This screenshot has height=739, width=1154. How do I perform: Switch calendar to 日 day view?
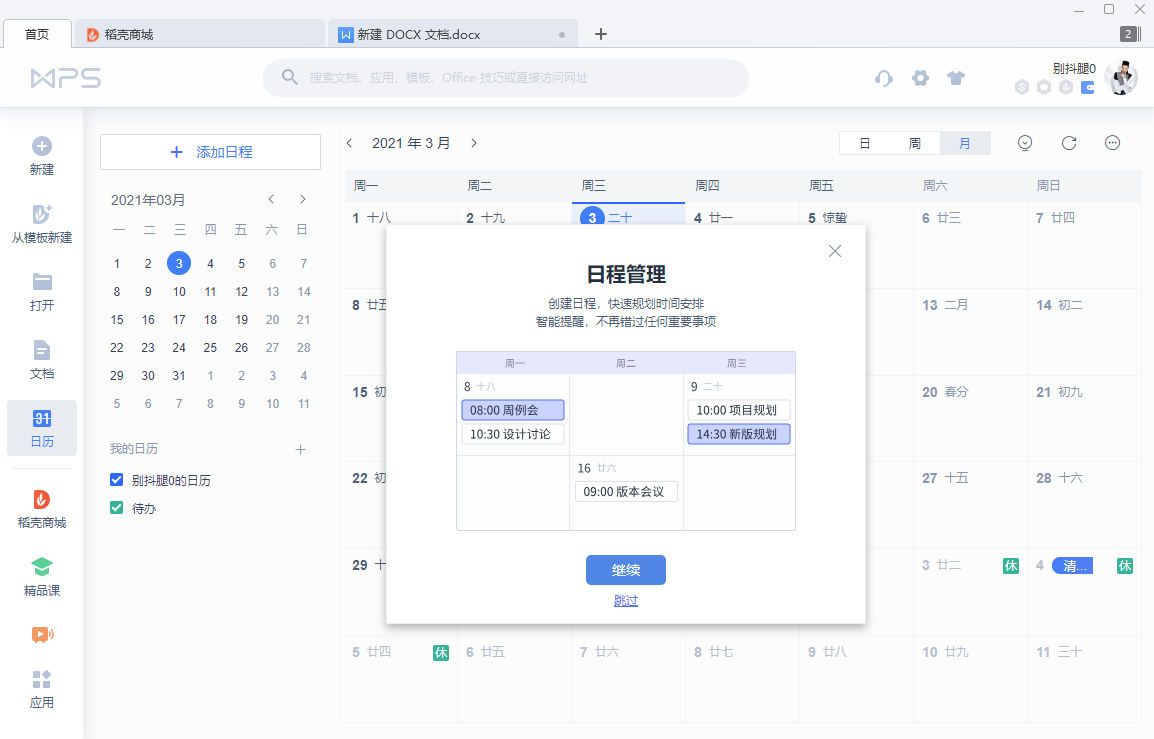865,143
